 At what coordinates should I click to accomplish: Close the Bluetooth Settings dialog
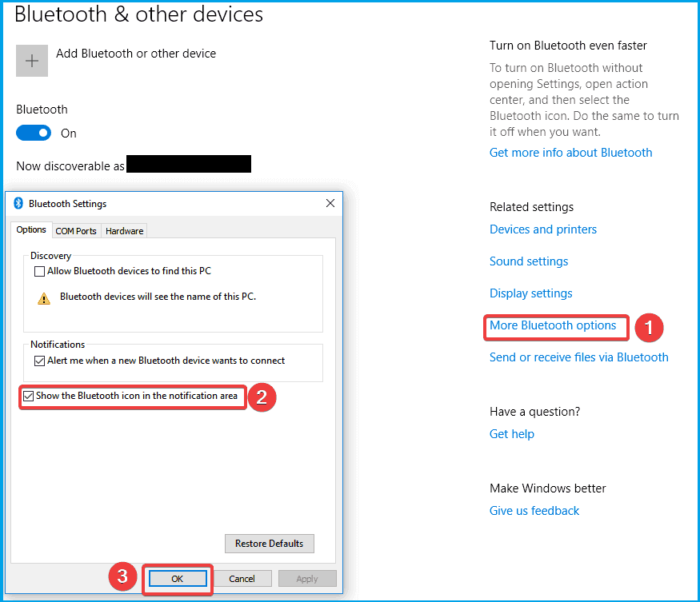click(330, 203)
